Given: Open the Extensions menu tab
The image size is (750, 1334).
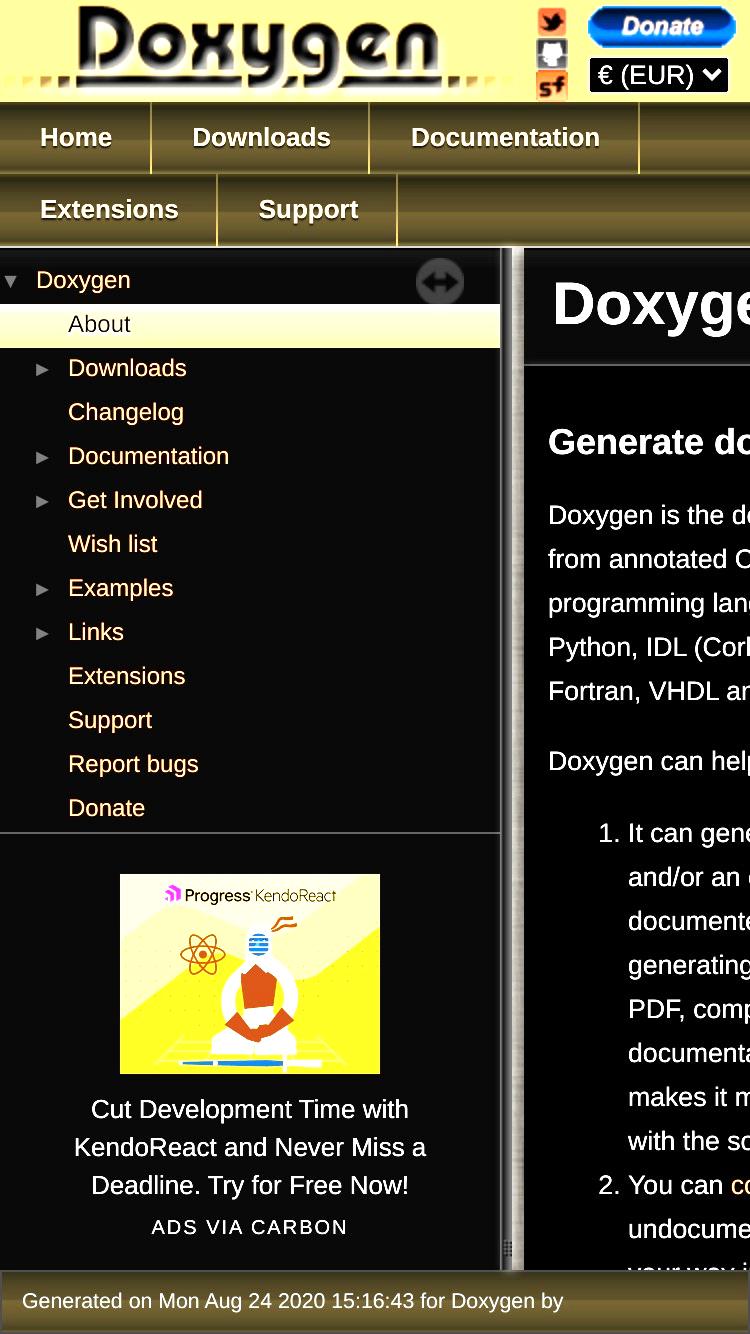Looking at the screenshot, I should pyautogui.click(x=109, y=210).
